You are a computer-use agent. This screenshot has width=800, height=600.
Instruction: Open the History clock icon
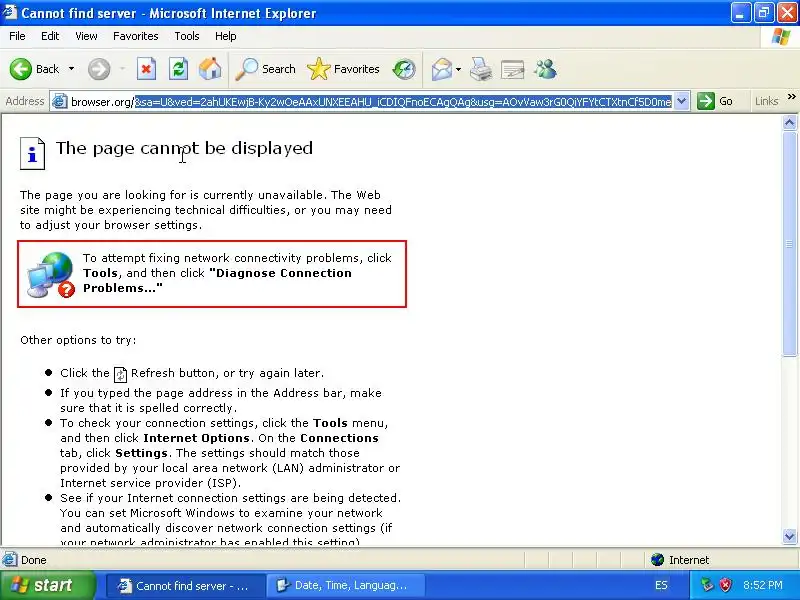[x=404, y=69]
